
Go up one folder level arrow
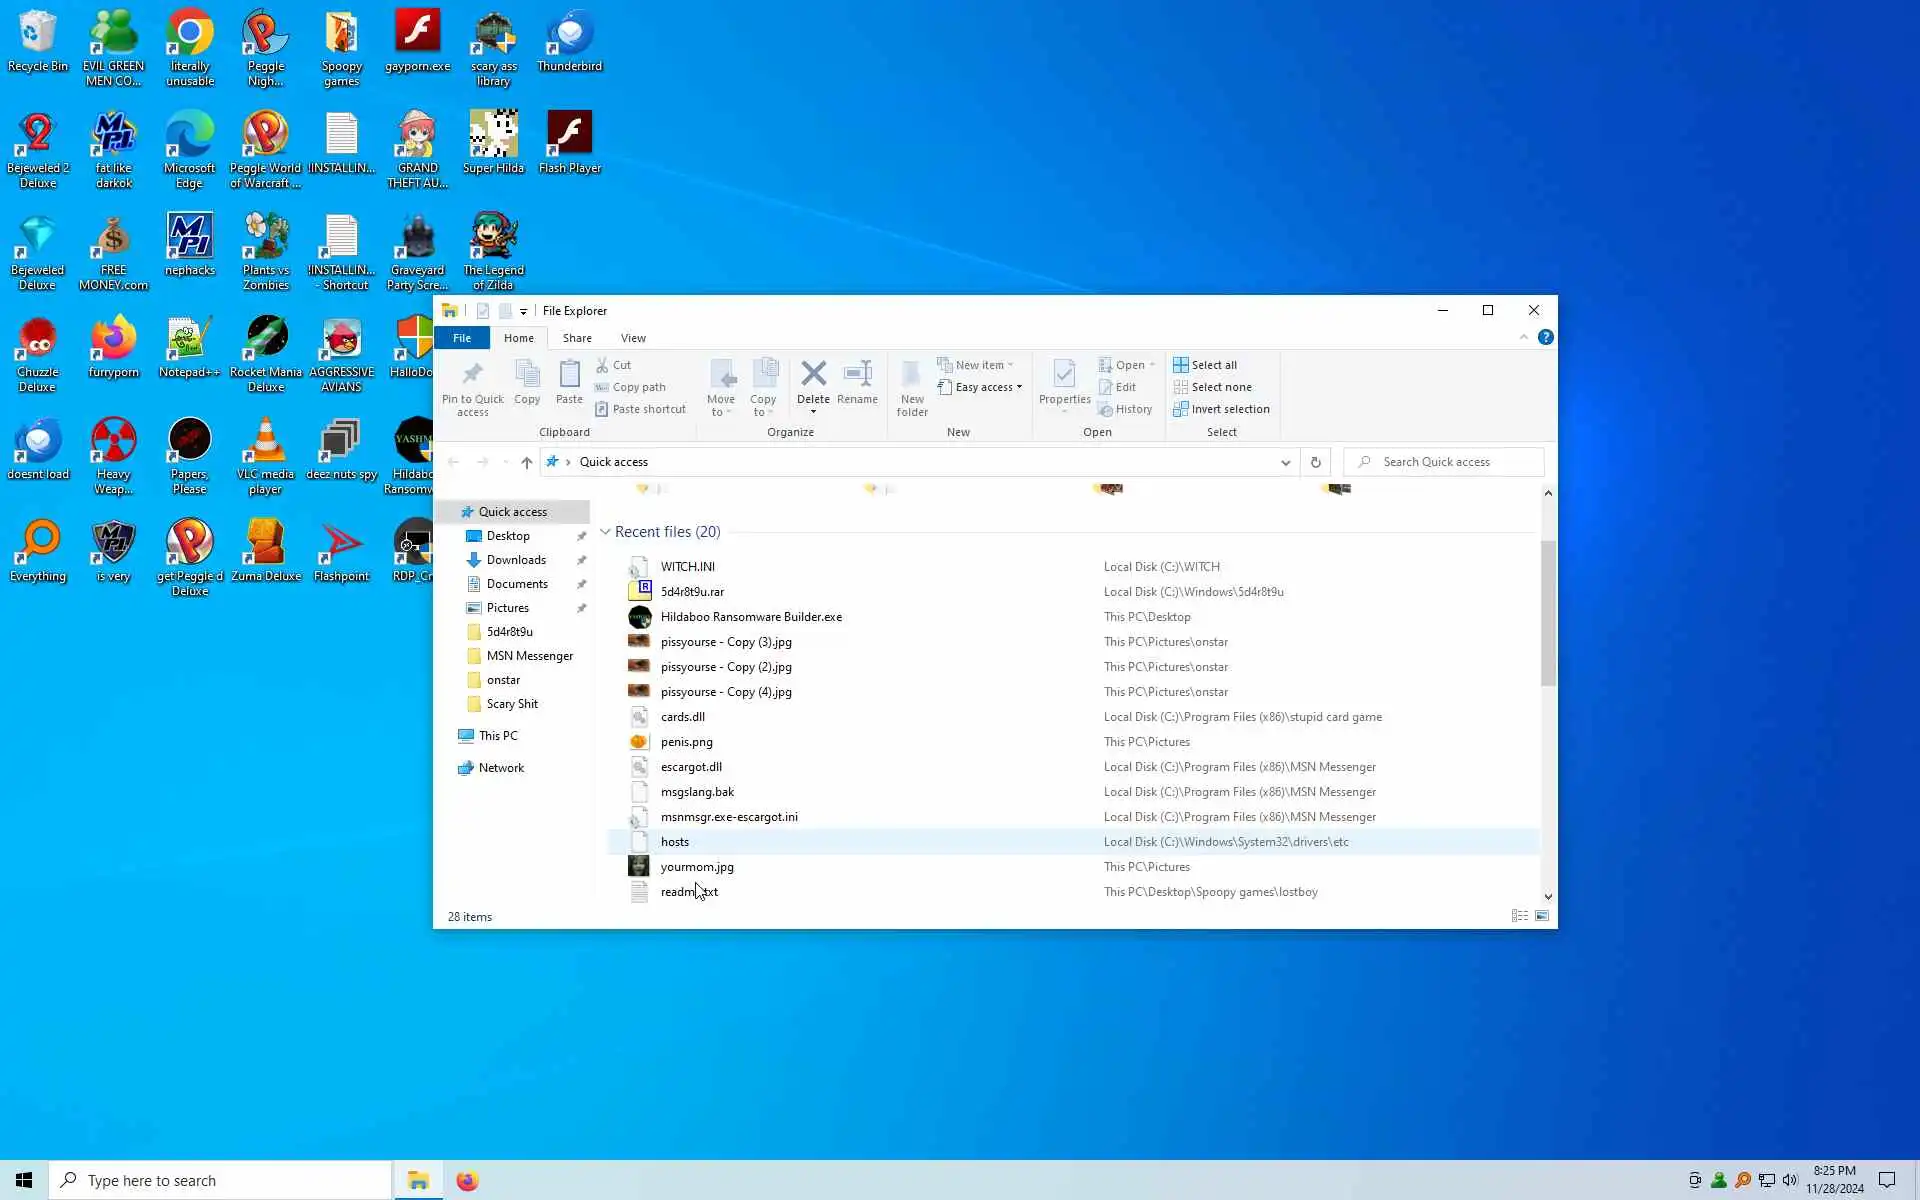click(x=527, y=462)
